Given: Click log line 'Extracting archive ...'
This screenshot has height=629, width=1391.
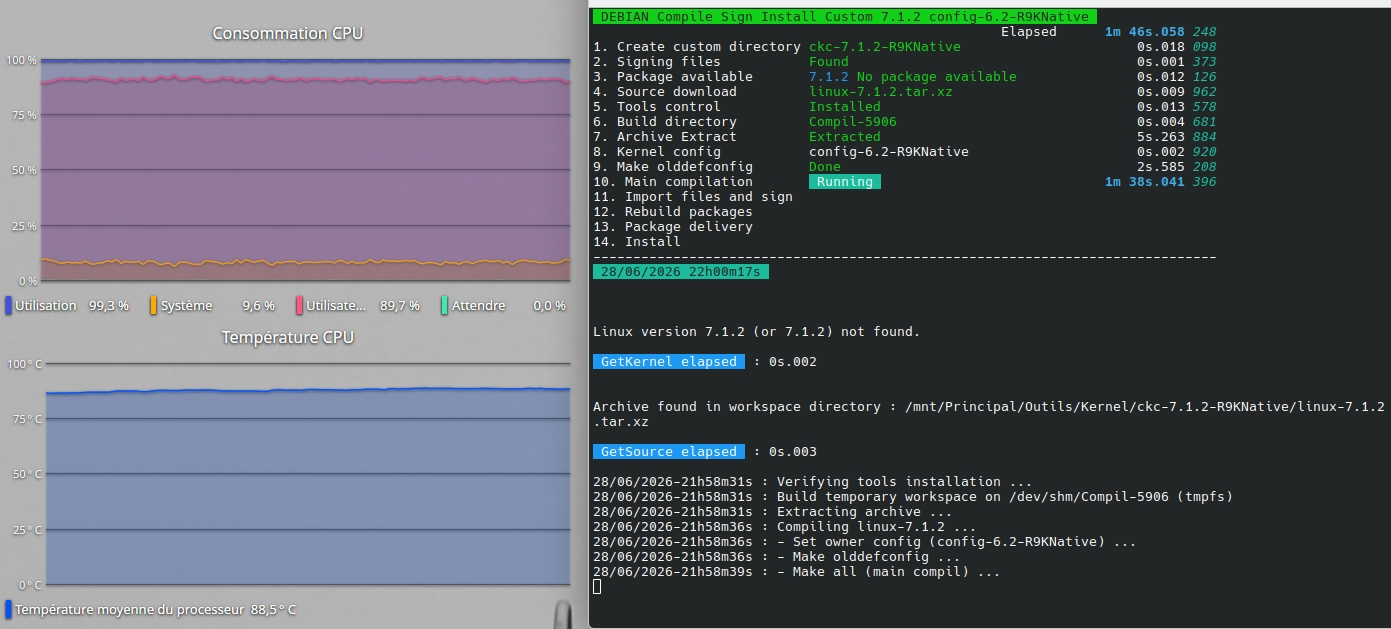Looking at the screenshot, I should pyautogui.click(x=773, y=512).
